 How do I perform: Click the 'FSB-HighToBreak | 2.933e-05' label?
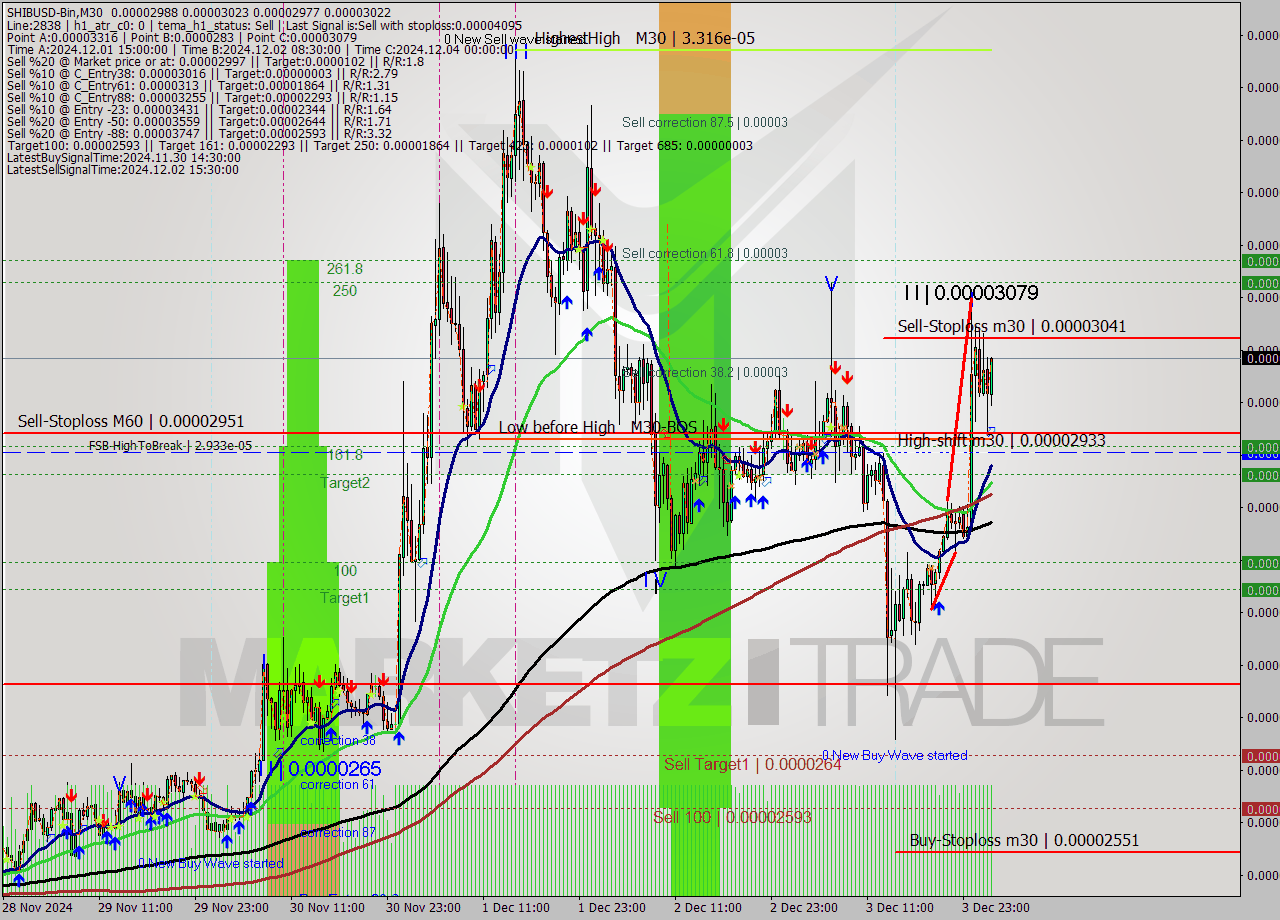tap(170, 446)
